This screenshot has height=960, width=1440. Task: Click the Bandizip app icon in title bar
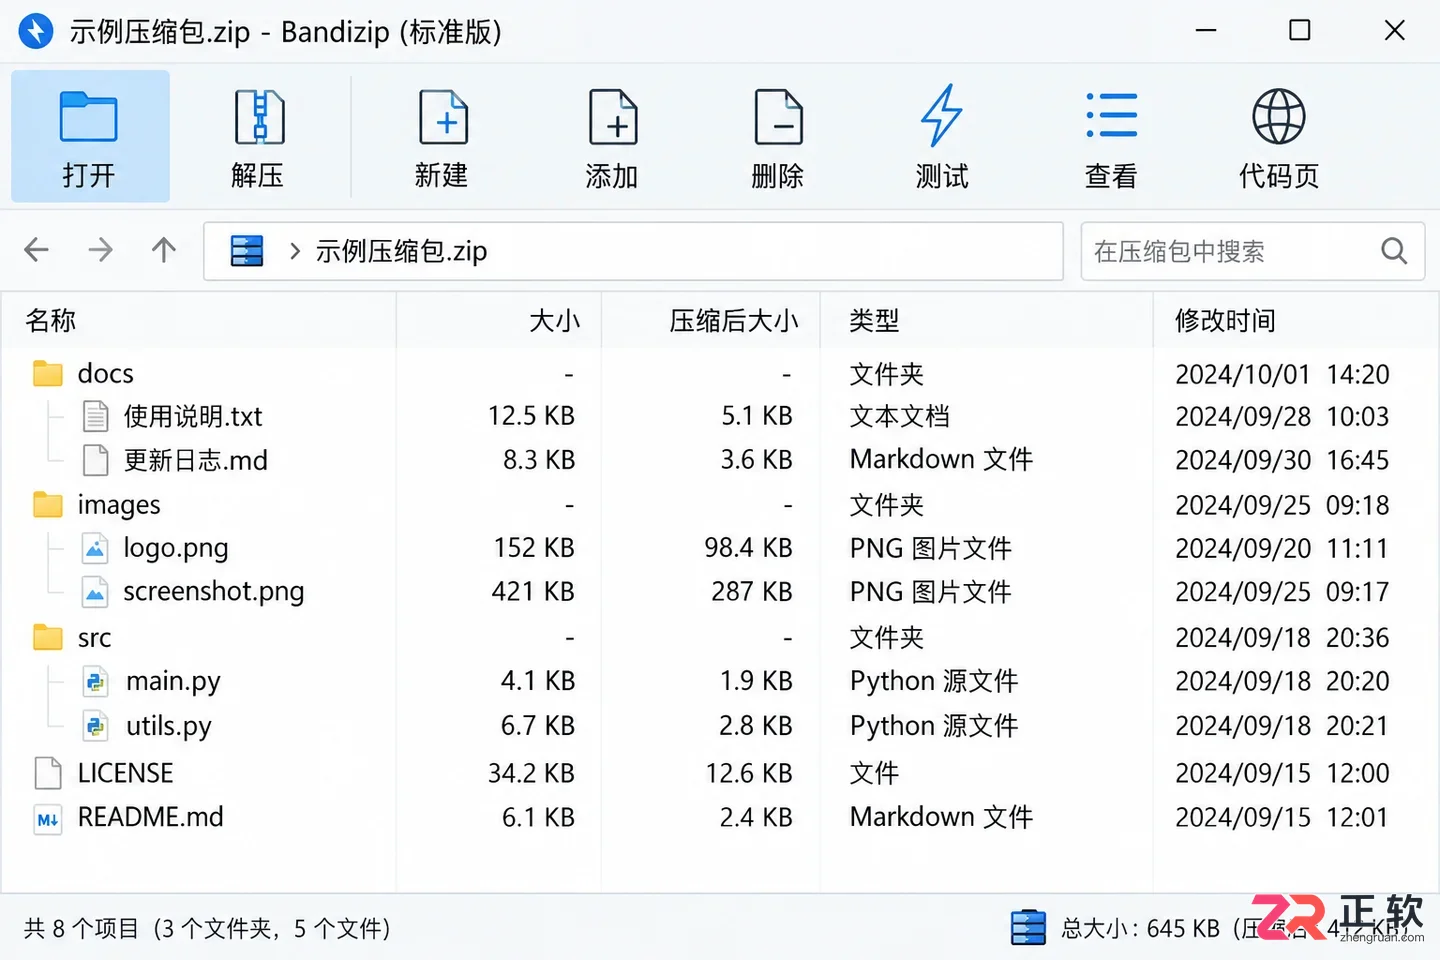click(x=36, y=31)
